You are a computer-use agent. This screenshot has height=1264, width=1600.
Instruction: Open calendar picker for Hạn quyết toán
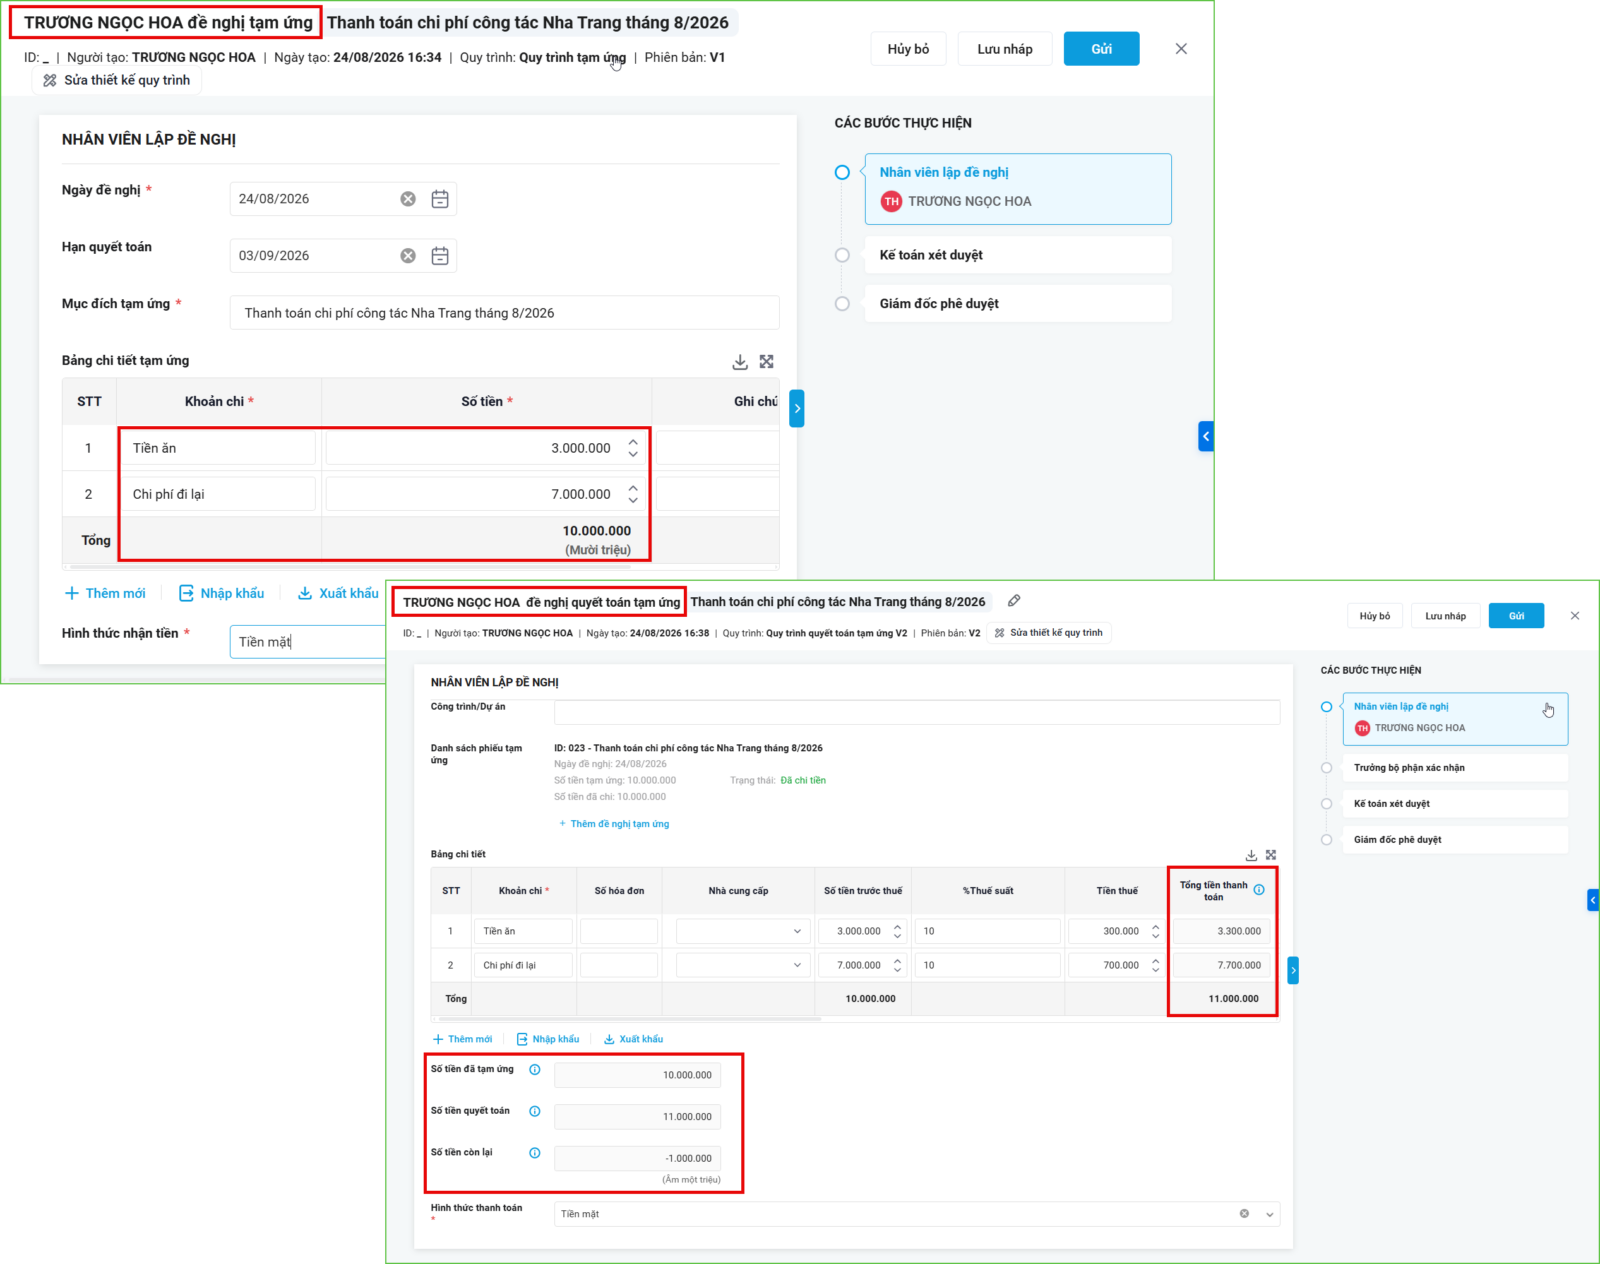[x=440, y=256]
